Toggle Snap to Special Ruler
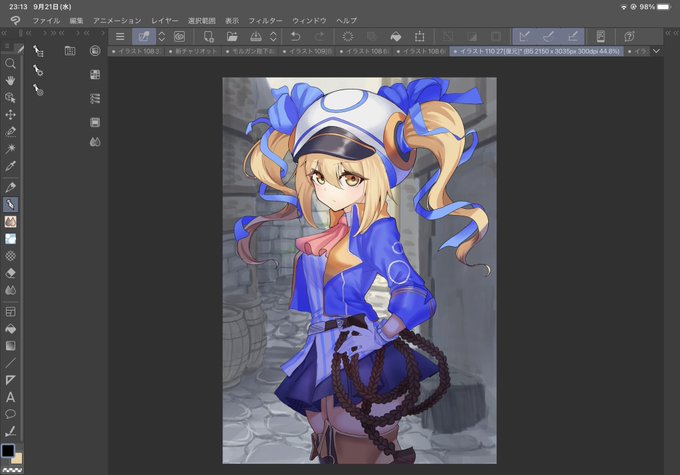Screen dimensions: 680x475 [x=549, y=36]
